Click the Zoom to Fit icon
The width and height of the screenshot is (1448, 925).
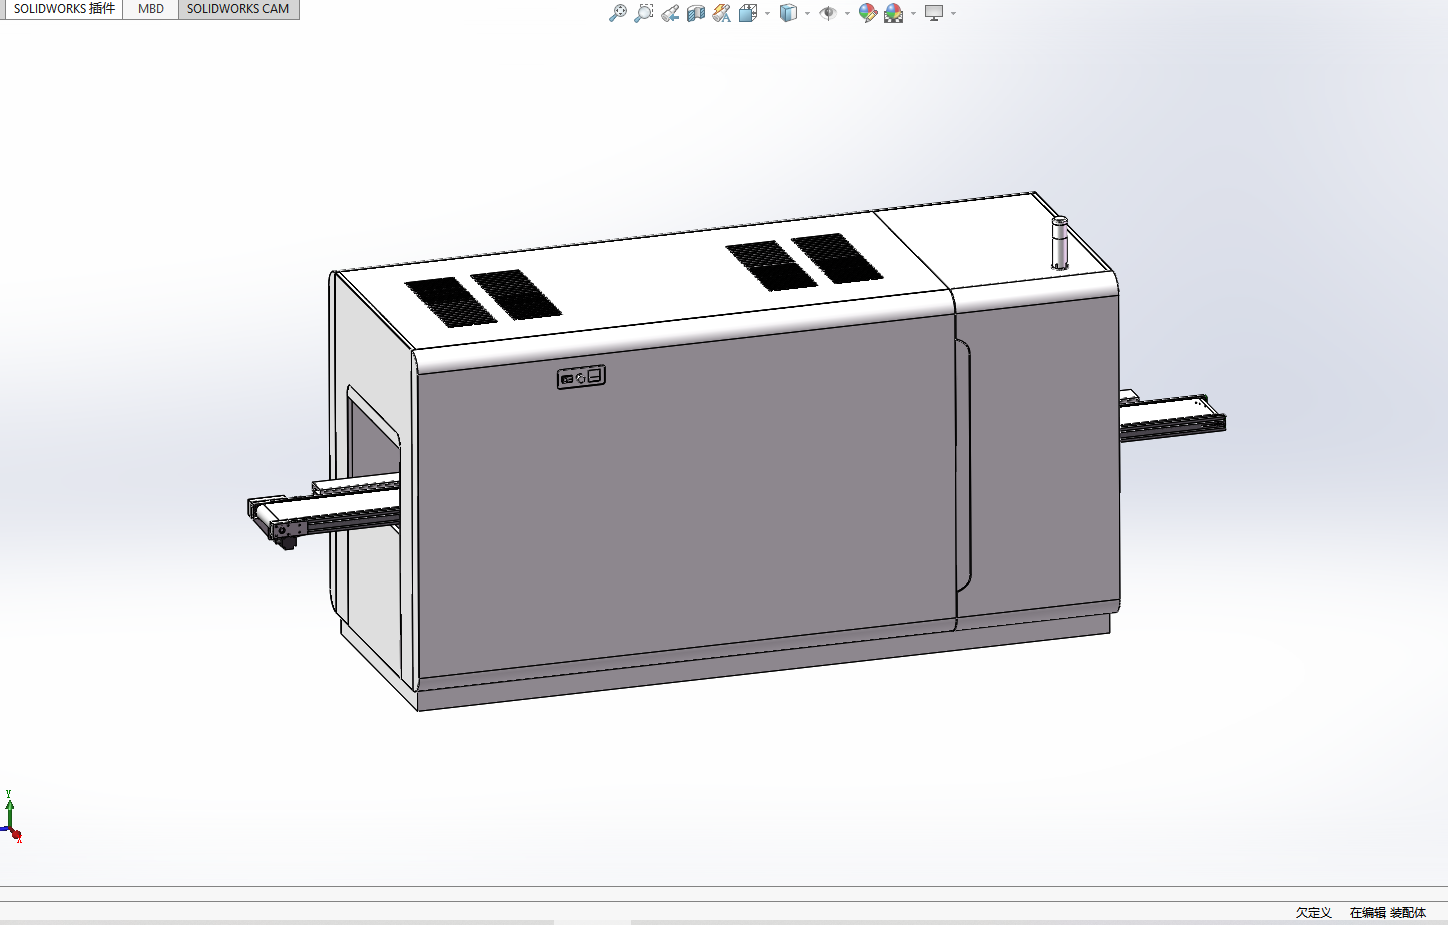pyautogui.click(x=618, y=13)
